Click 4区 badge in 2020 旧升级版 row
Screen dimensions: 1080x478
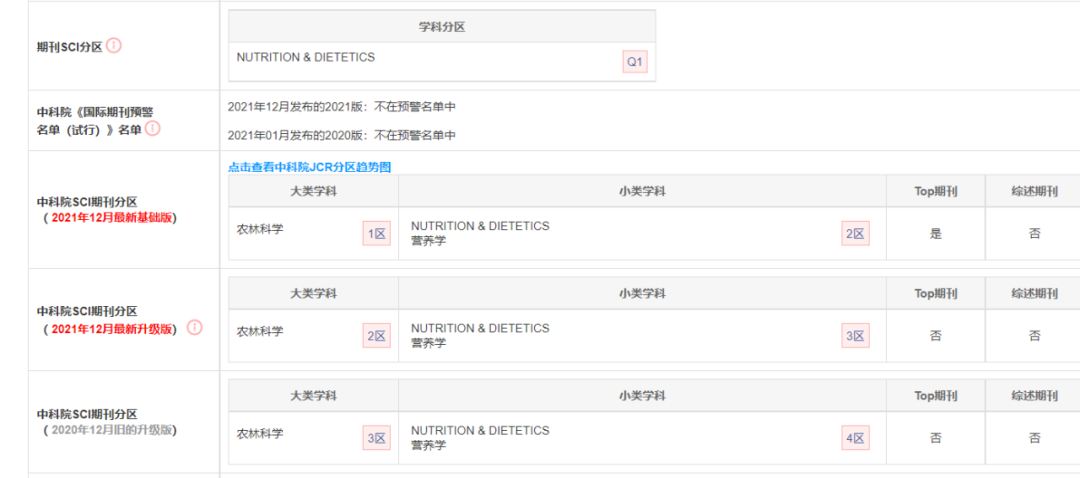[855, 438]
